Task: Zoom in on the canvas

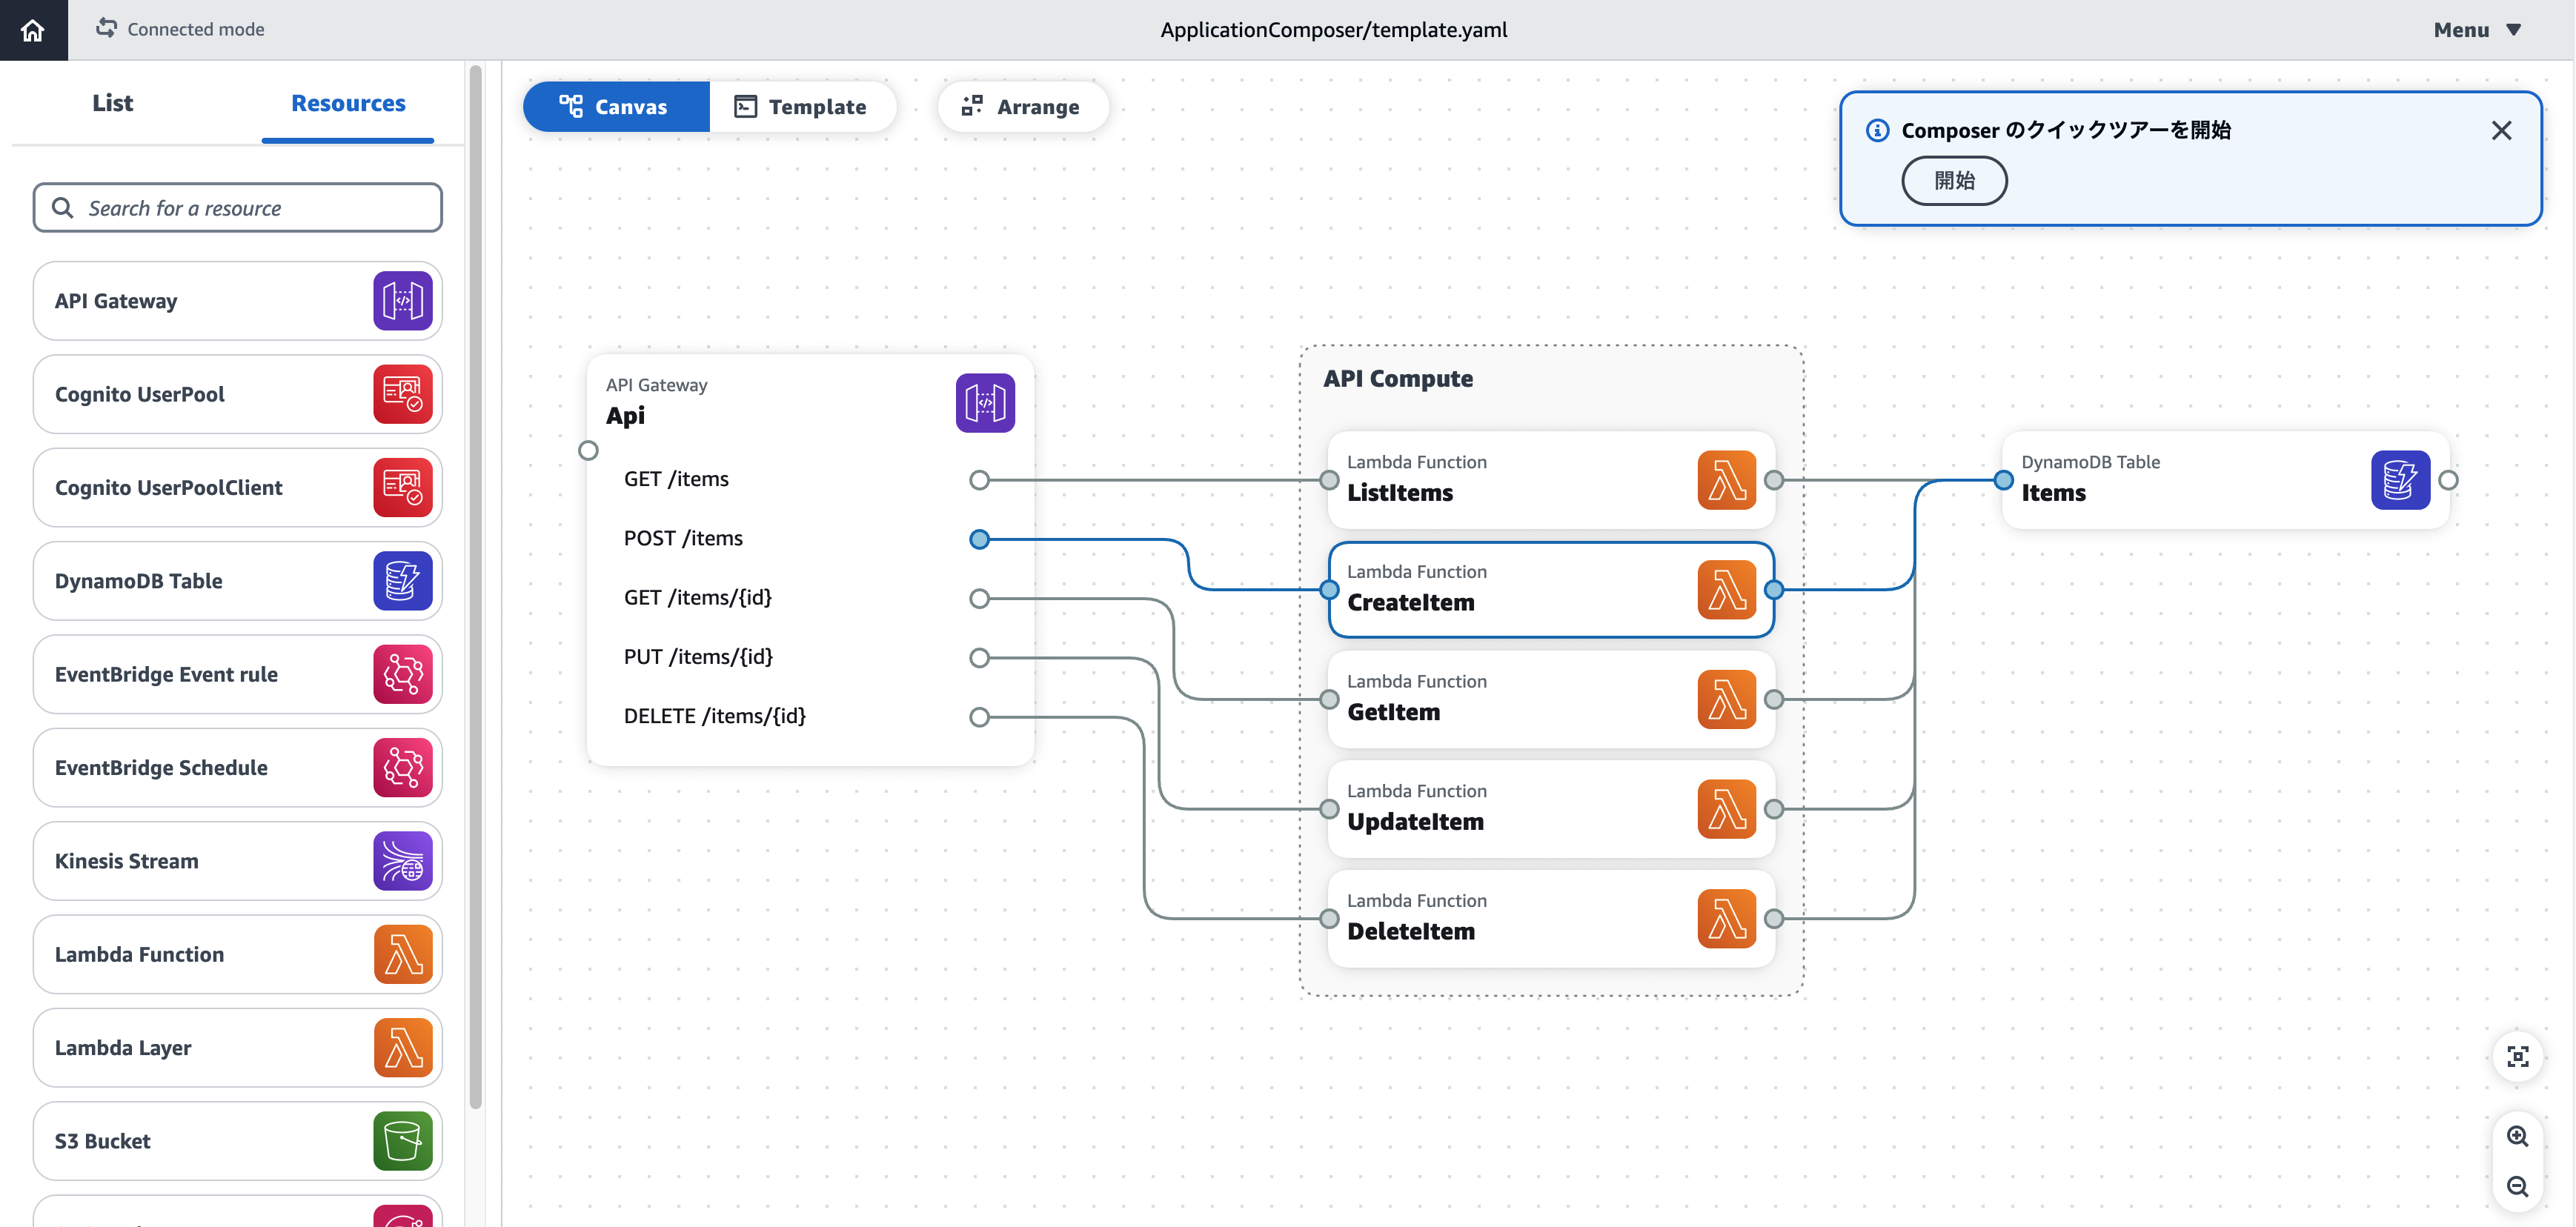Action: tap(2517, 1137)
